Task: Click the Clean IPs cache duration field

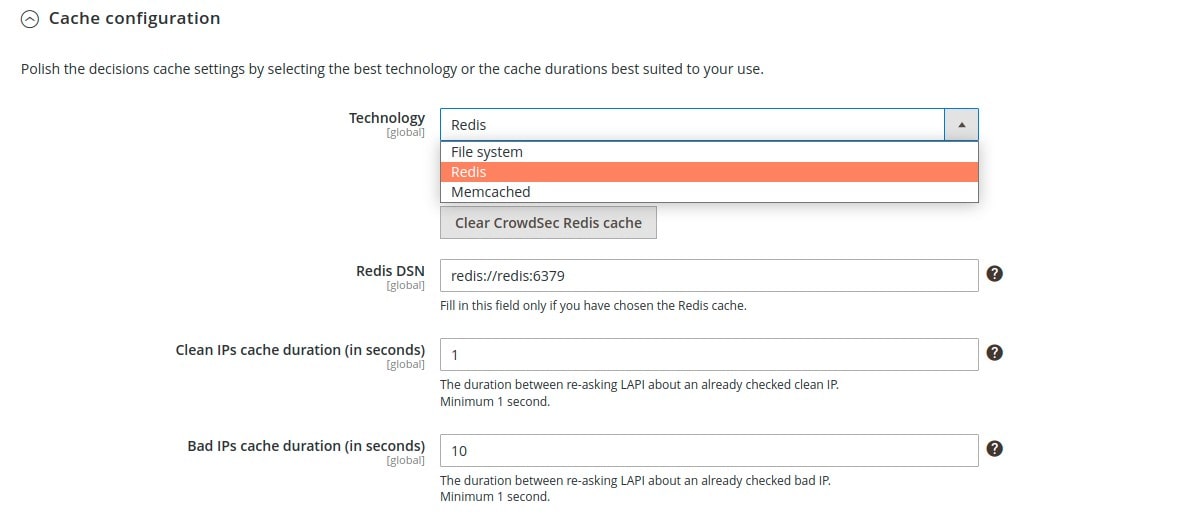Action: (709, 354)
